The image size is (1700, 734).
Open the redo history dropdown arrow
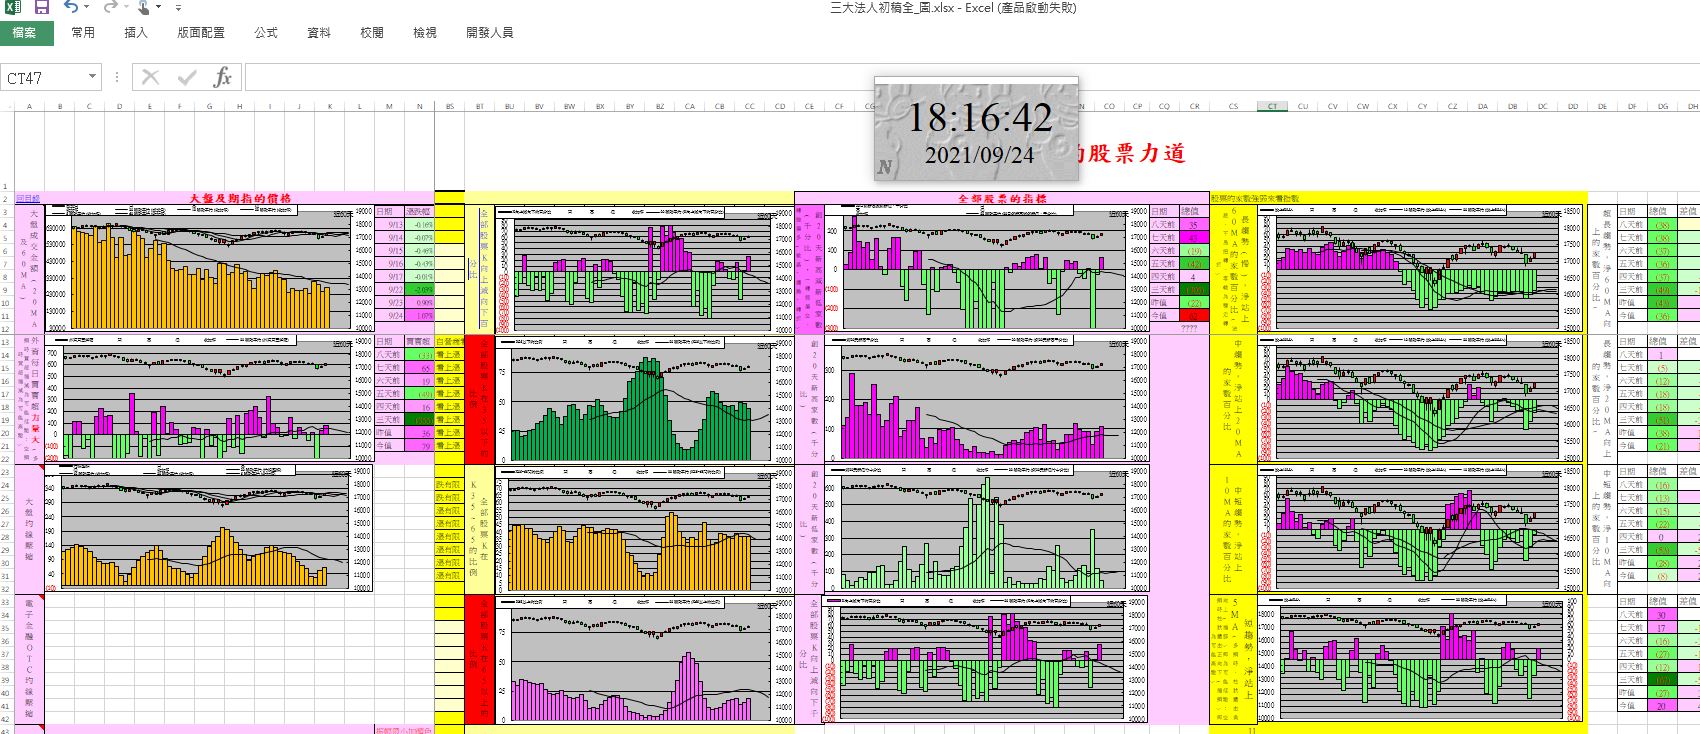[x=127, y=8]
